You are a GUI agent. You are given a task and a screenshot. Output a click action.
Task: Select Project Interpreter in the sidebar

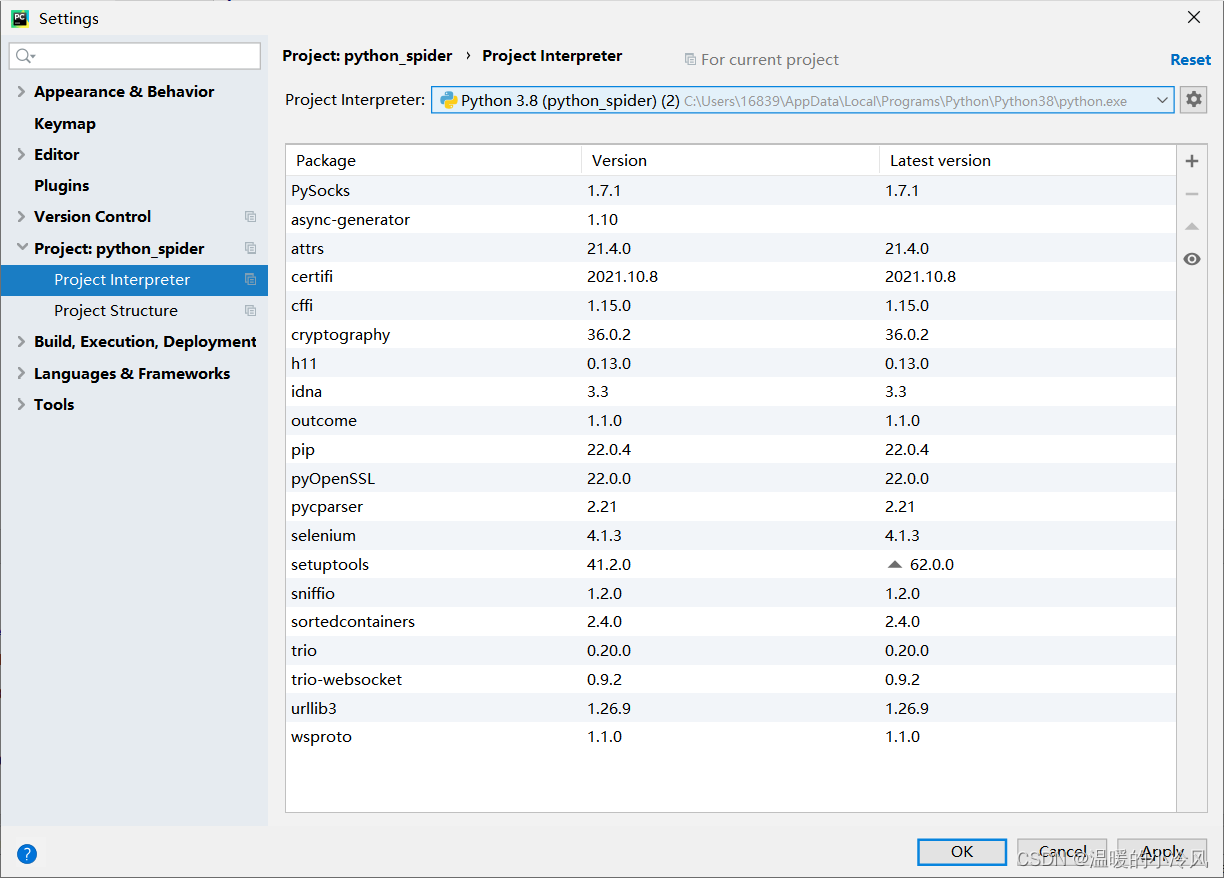pos(134,280)
